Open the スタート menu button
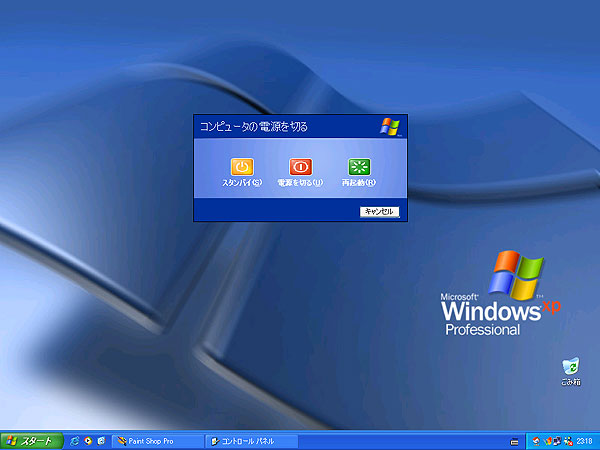Screen dimensions: 600x450 click(31, 441)
